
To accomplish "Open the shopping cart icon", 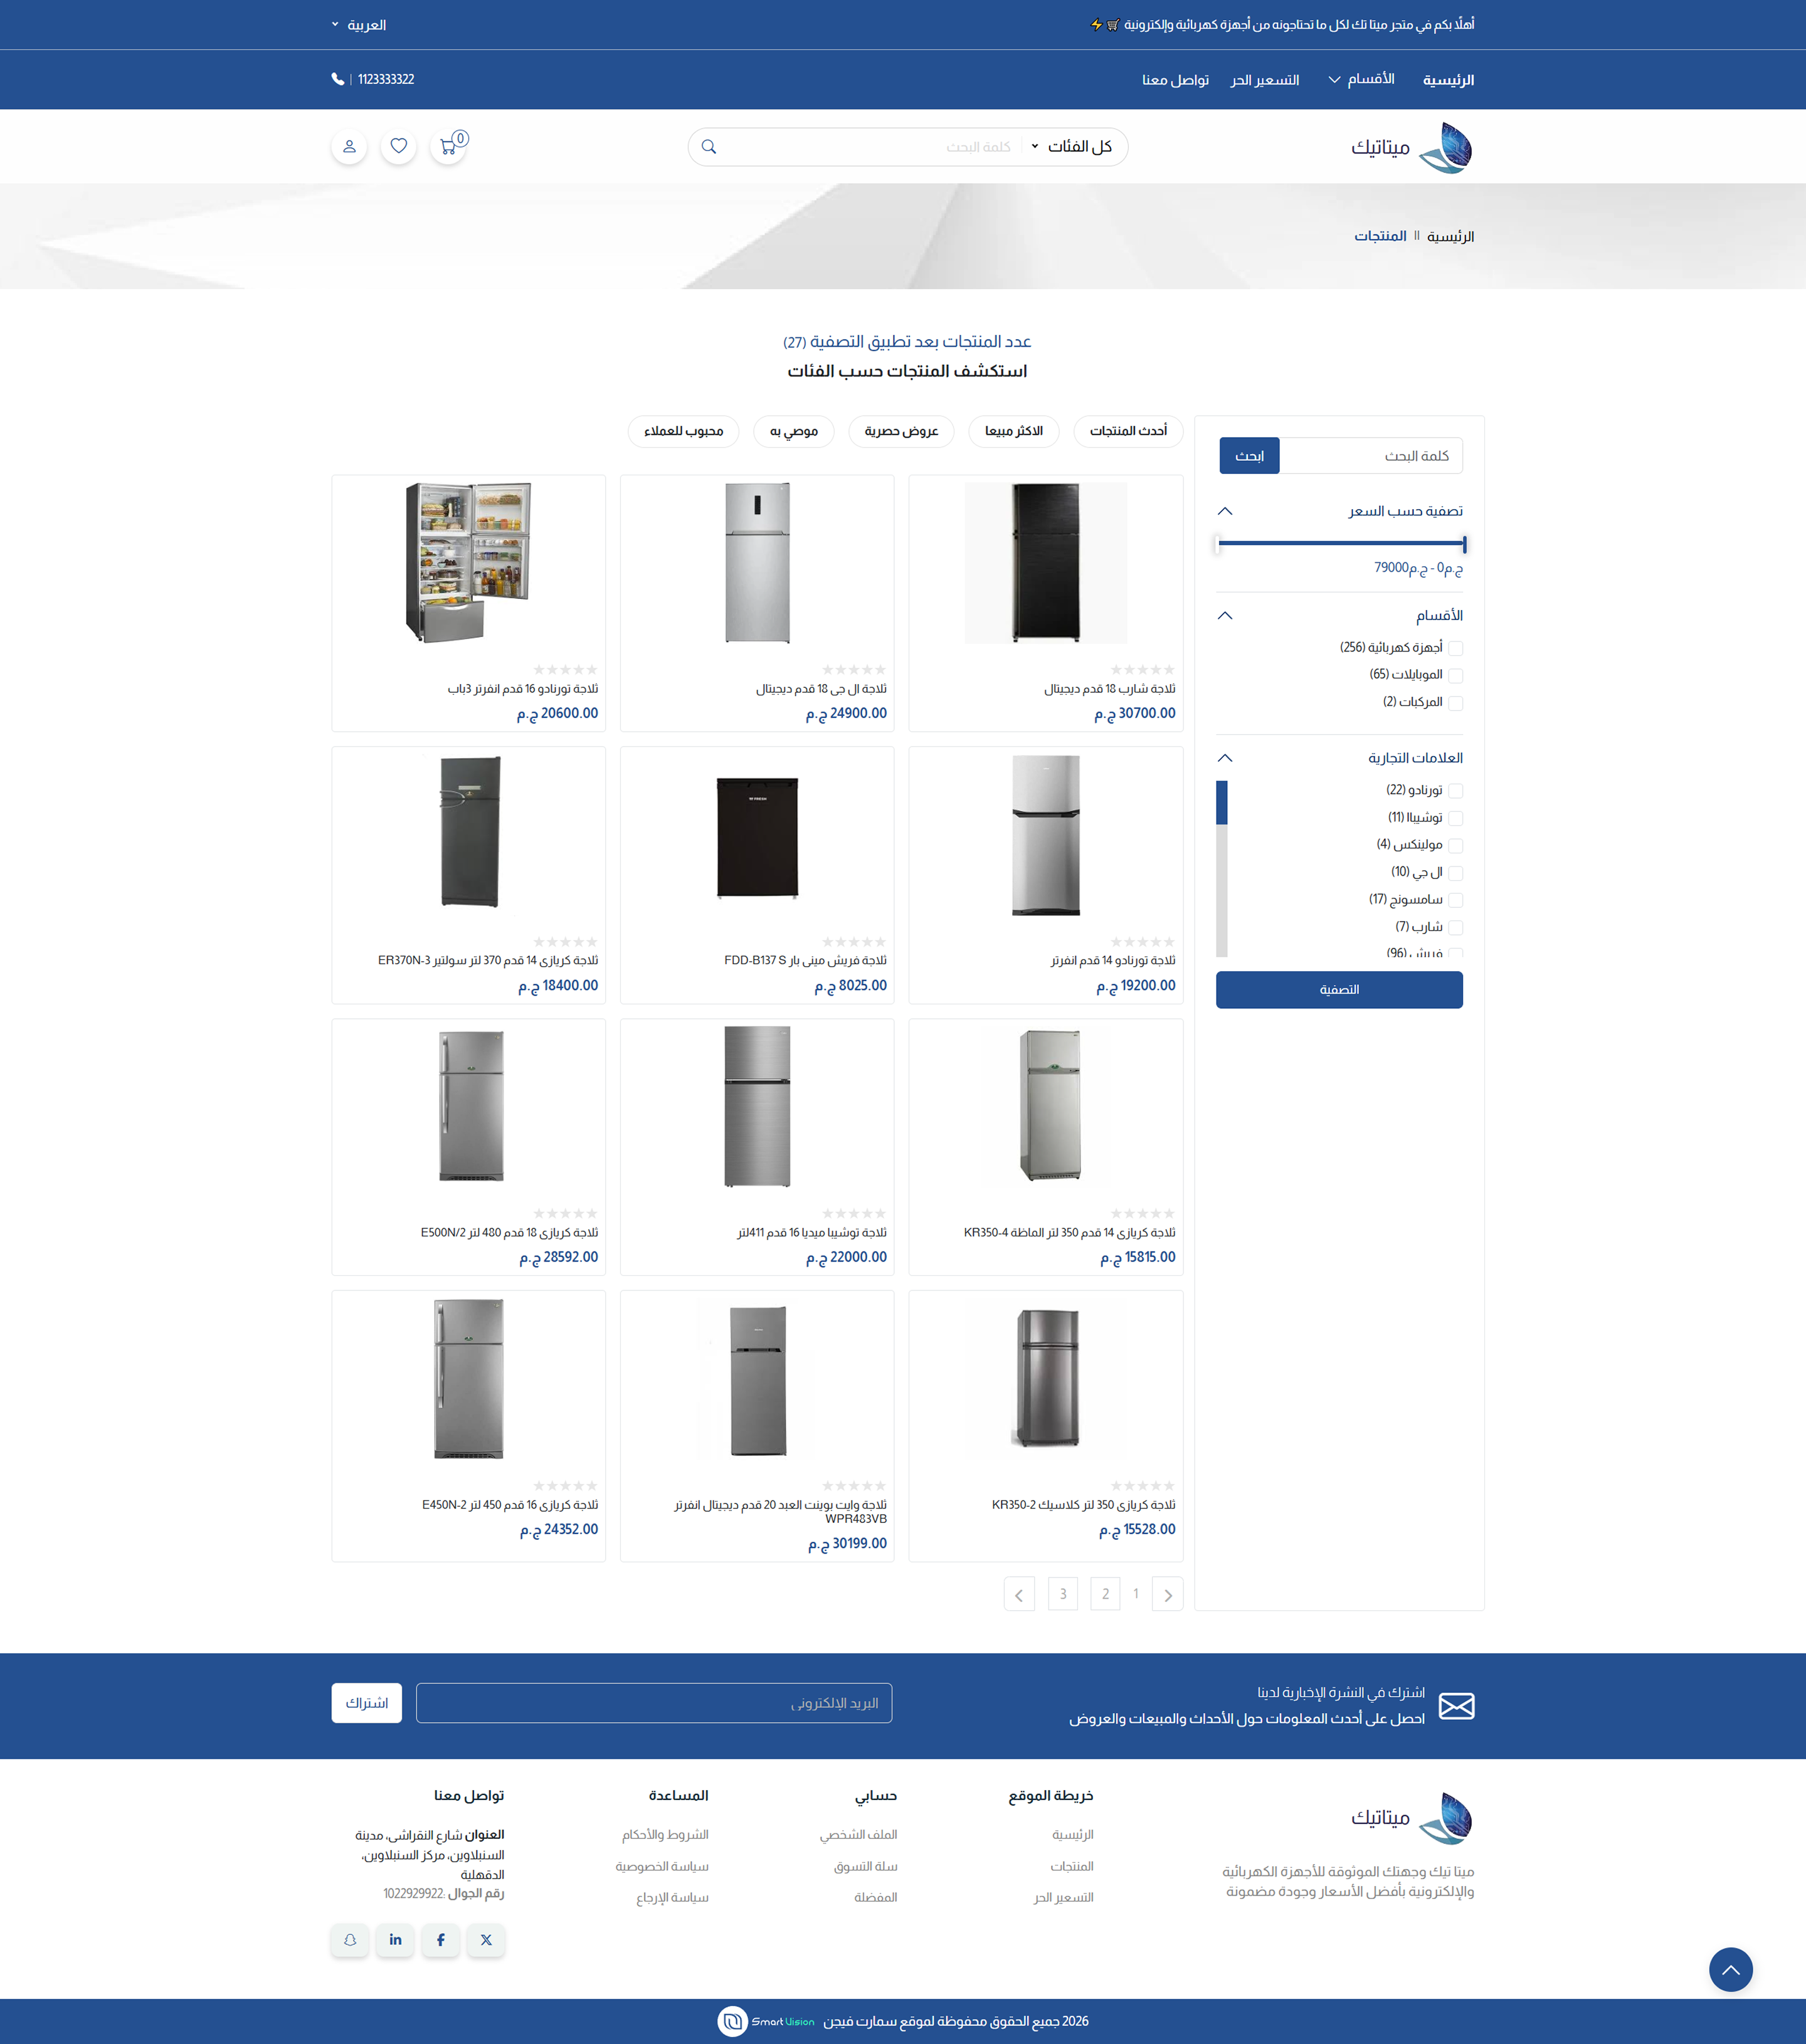I will (x=448, y=147).
